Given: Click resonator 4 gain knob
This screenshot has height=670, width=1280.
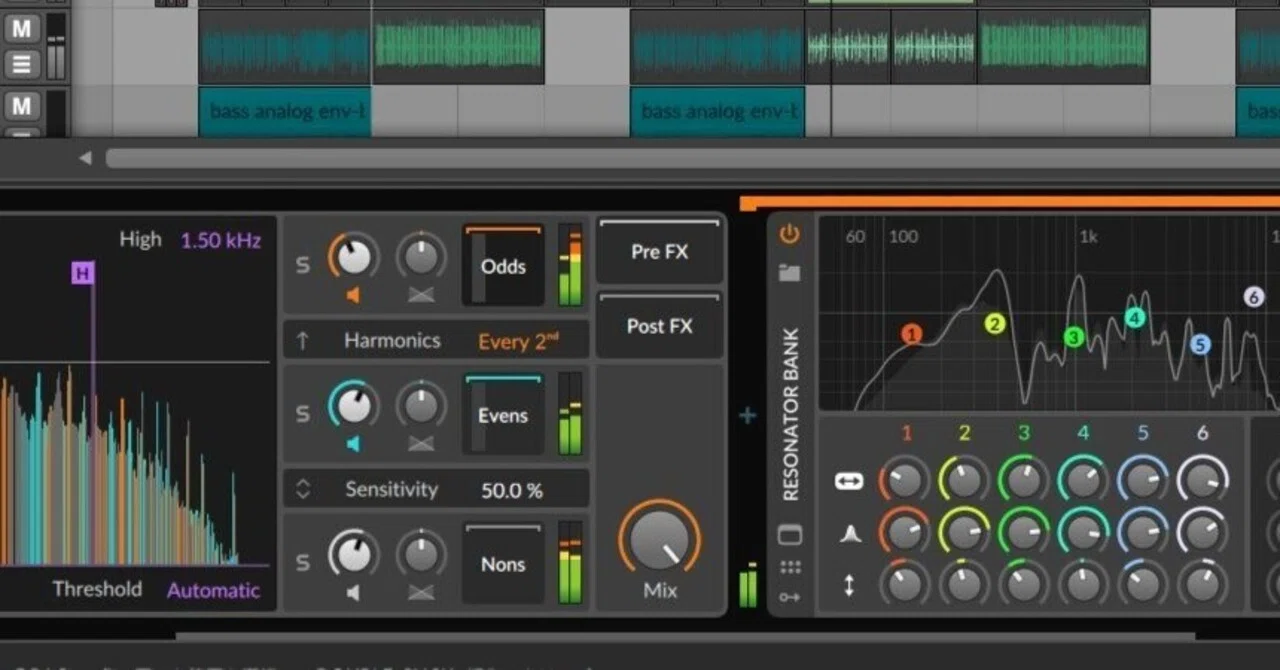Looking at the screenshot, I should point(1084,584).
